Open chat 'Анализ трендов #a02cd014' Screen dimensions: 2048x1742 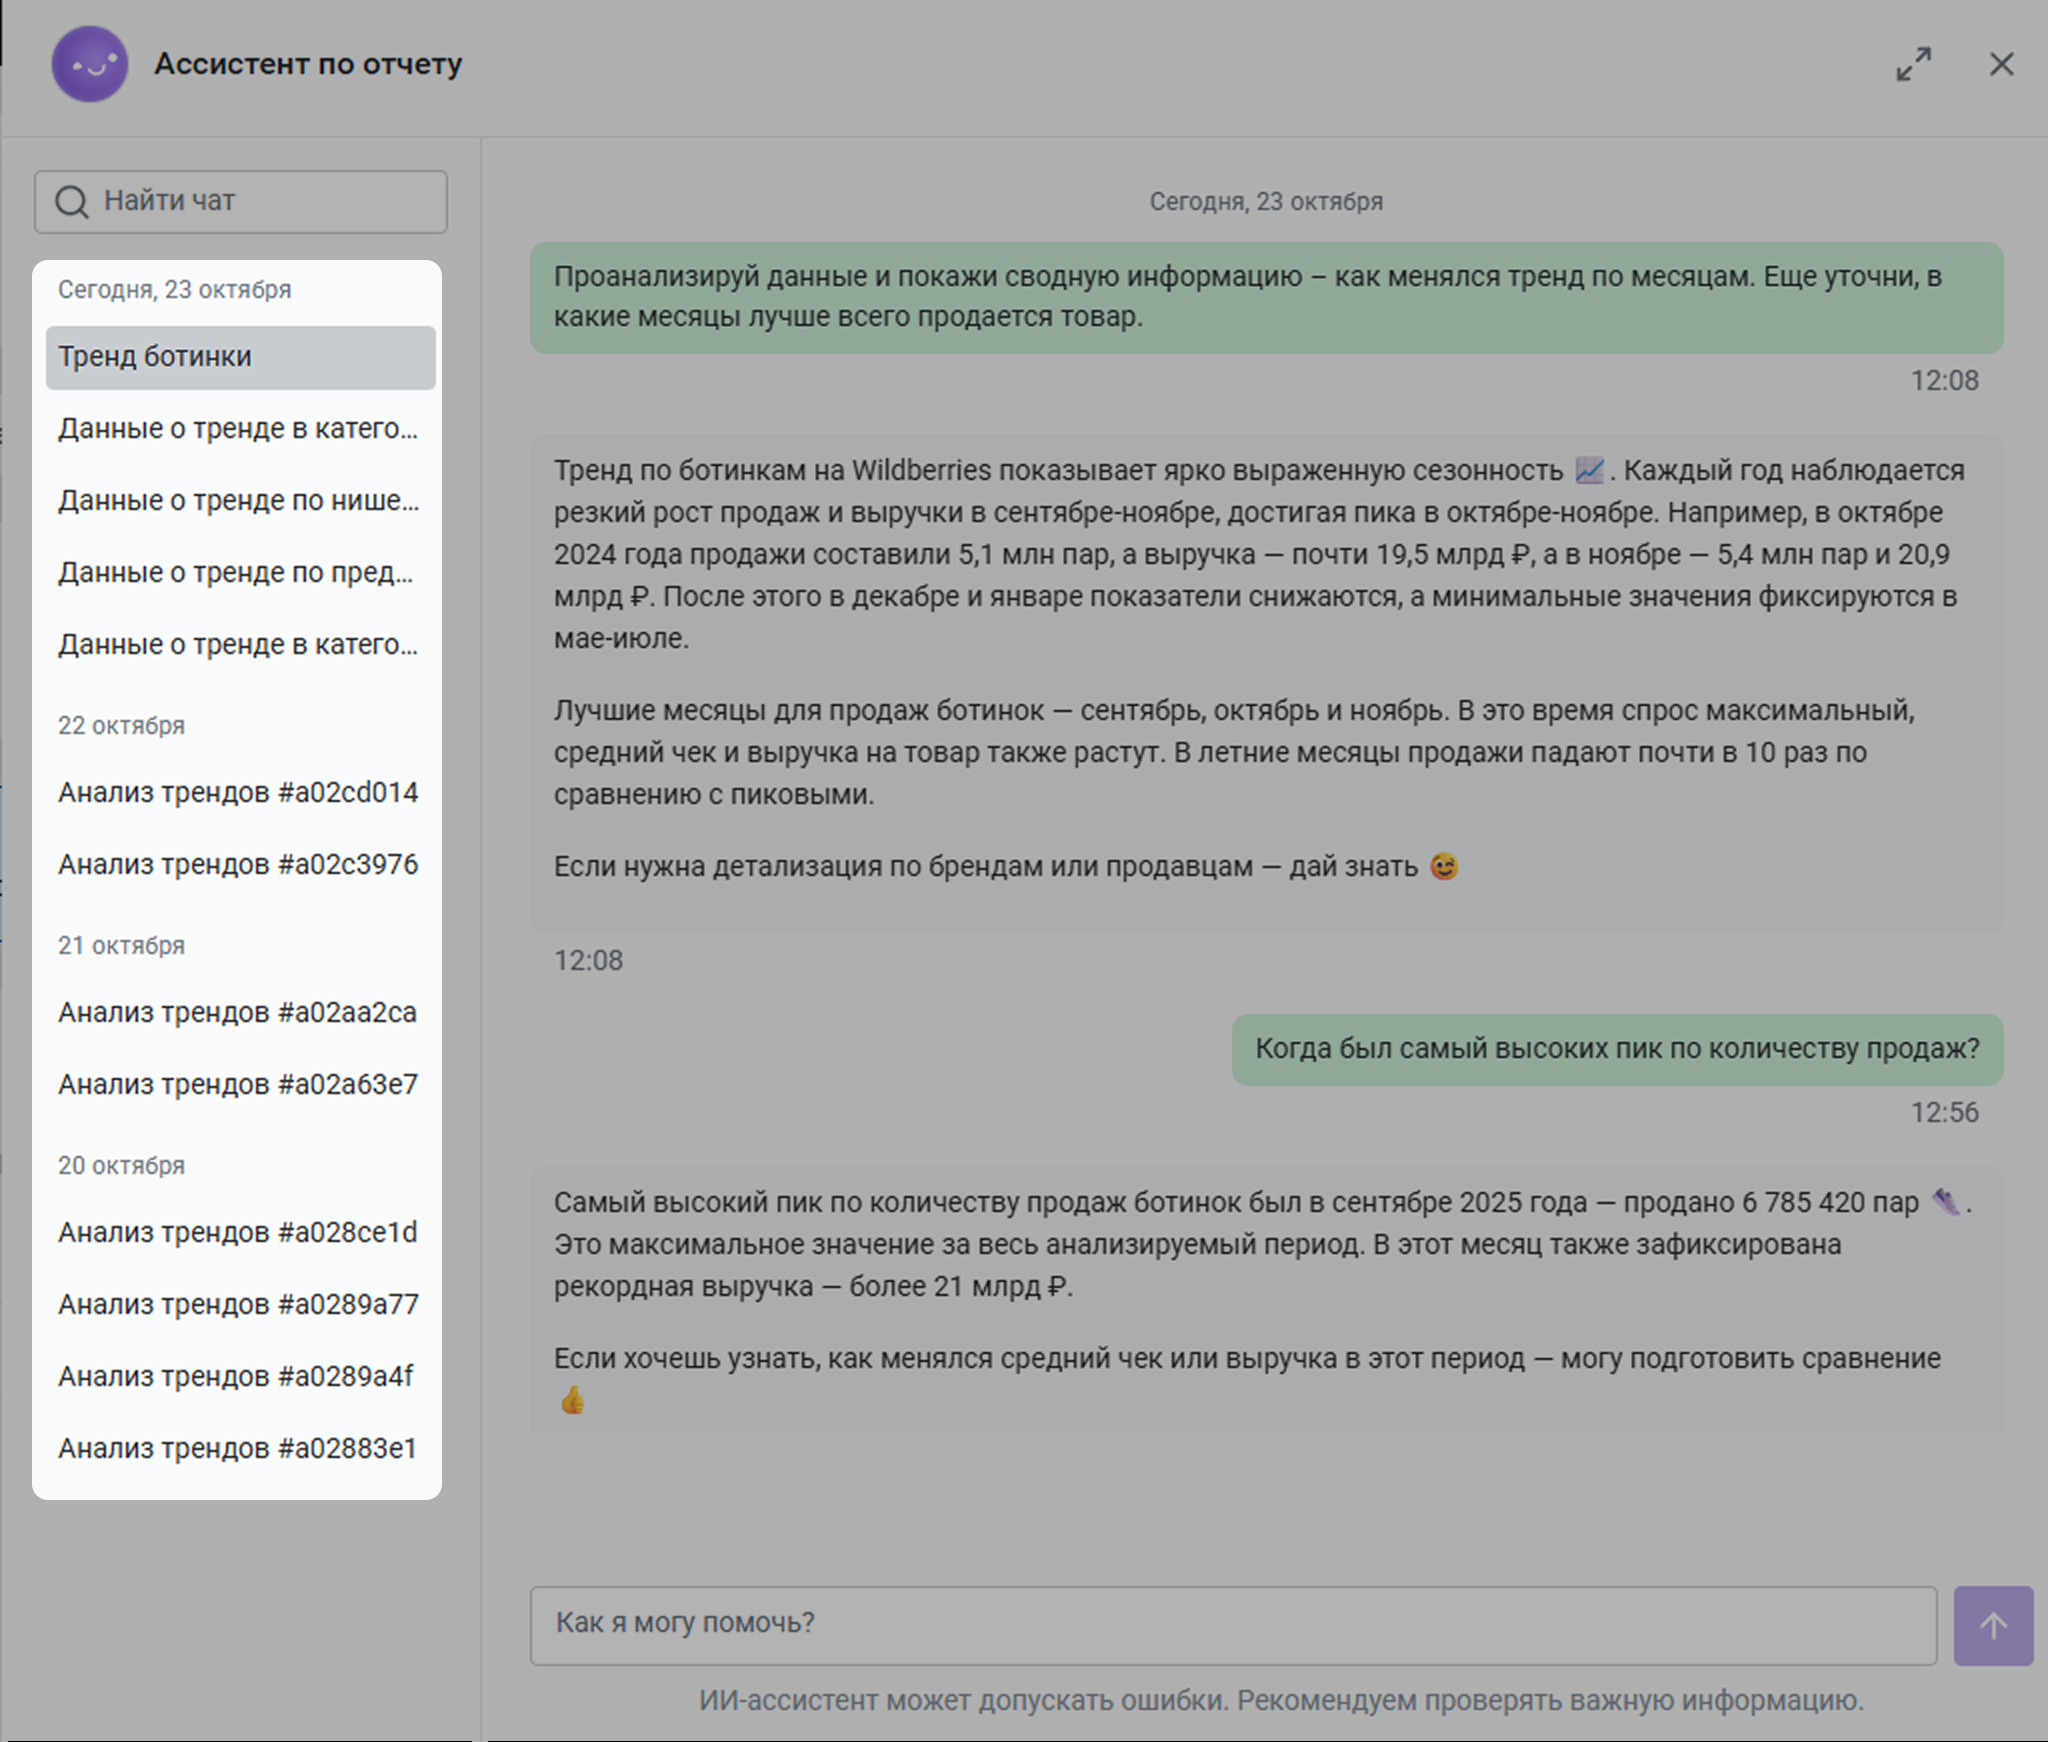(x=238, y=793)
